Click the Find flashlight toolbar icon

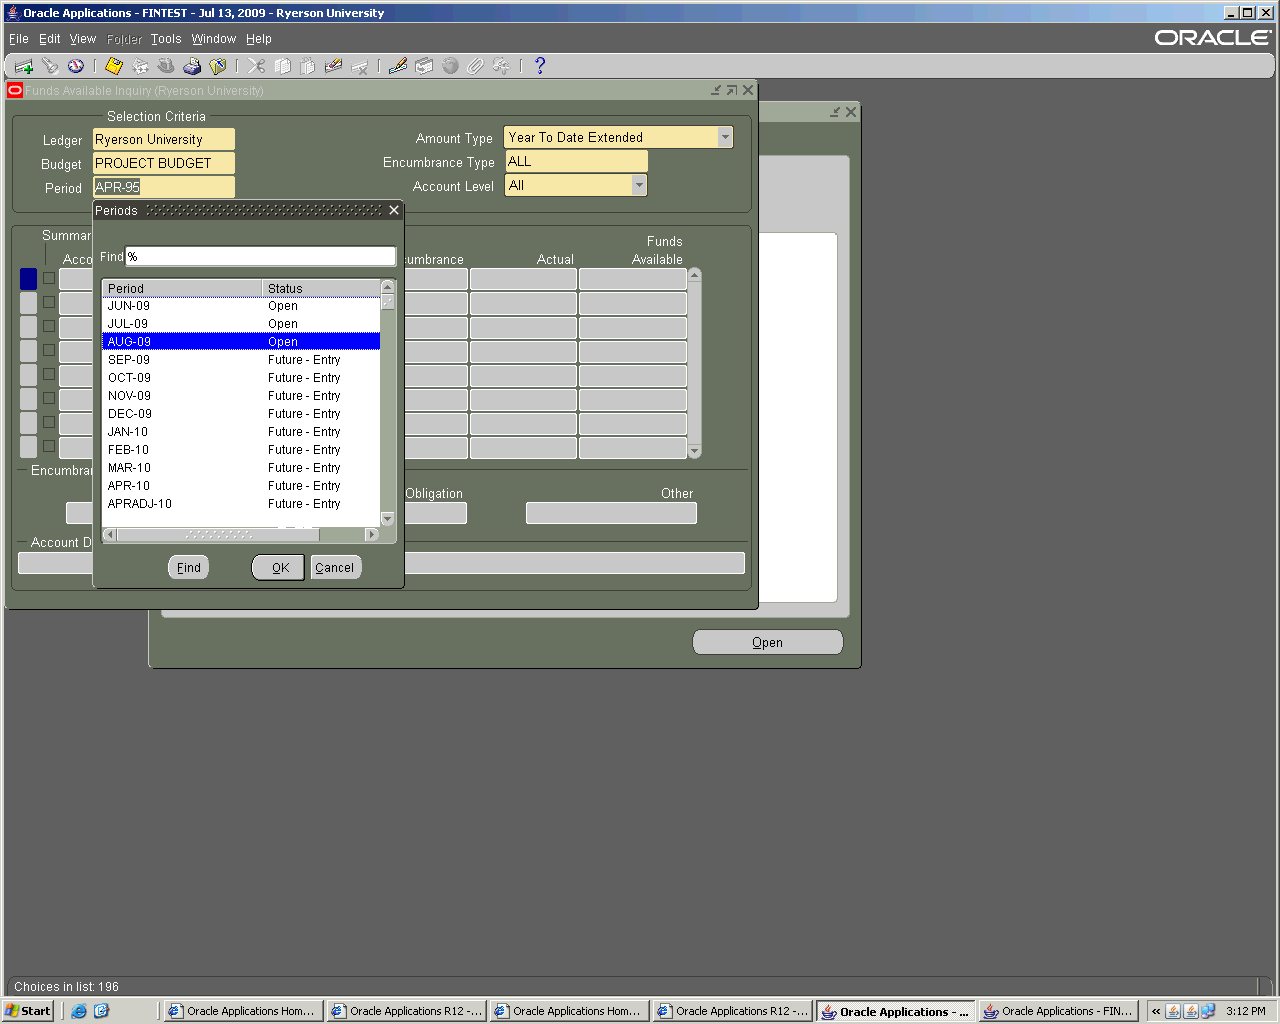50,66
